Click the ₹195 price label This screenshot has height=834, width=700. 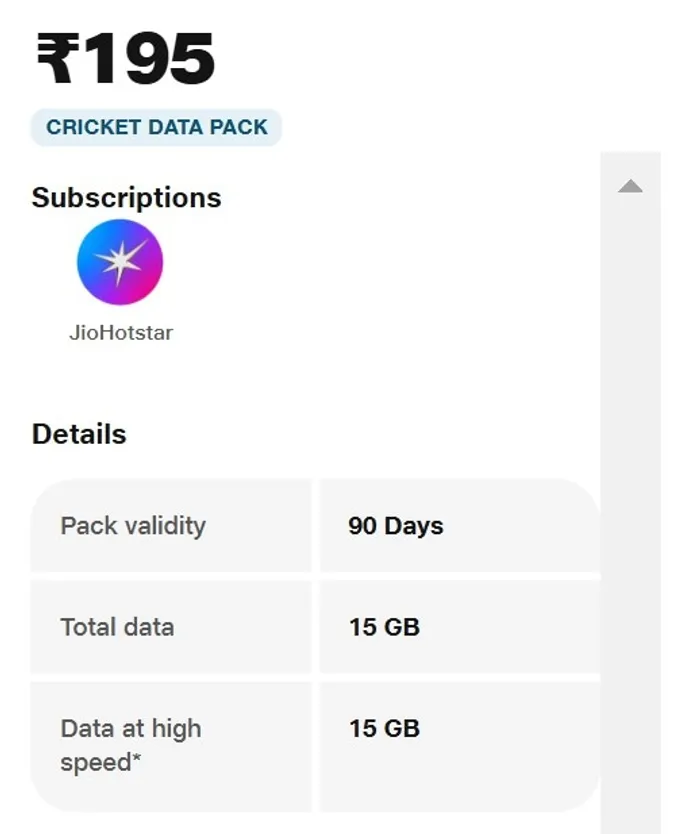point(122,58)
